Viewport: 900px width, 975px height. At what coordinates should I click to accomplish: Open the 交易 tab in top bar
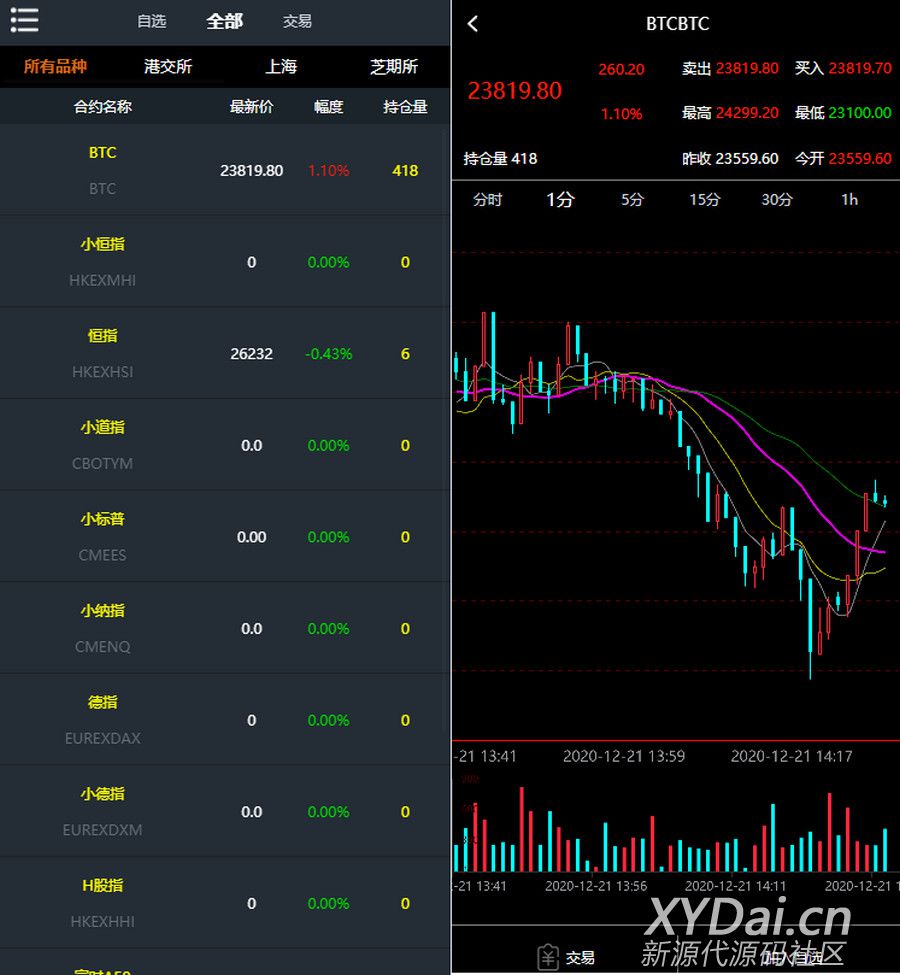tap(297, 21)
